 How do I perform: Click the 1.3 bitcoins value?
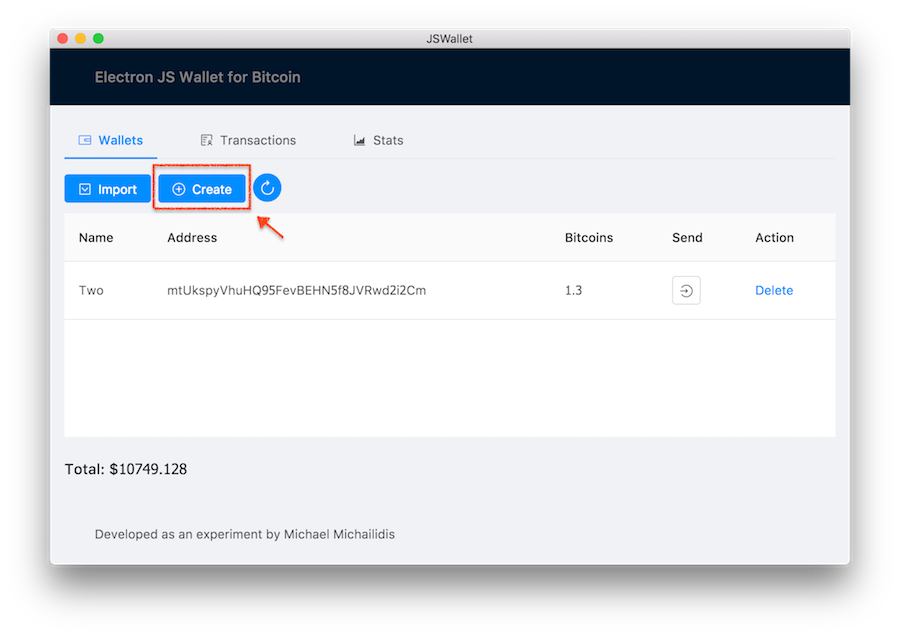[573, 290]
